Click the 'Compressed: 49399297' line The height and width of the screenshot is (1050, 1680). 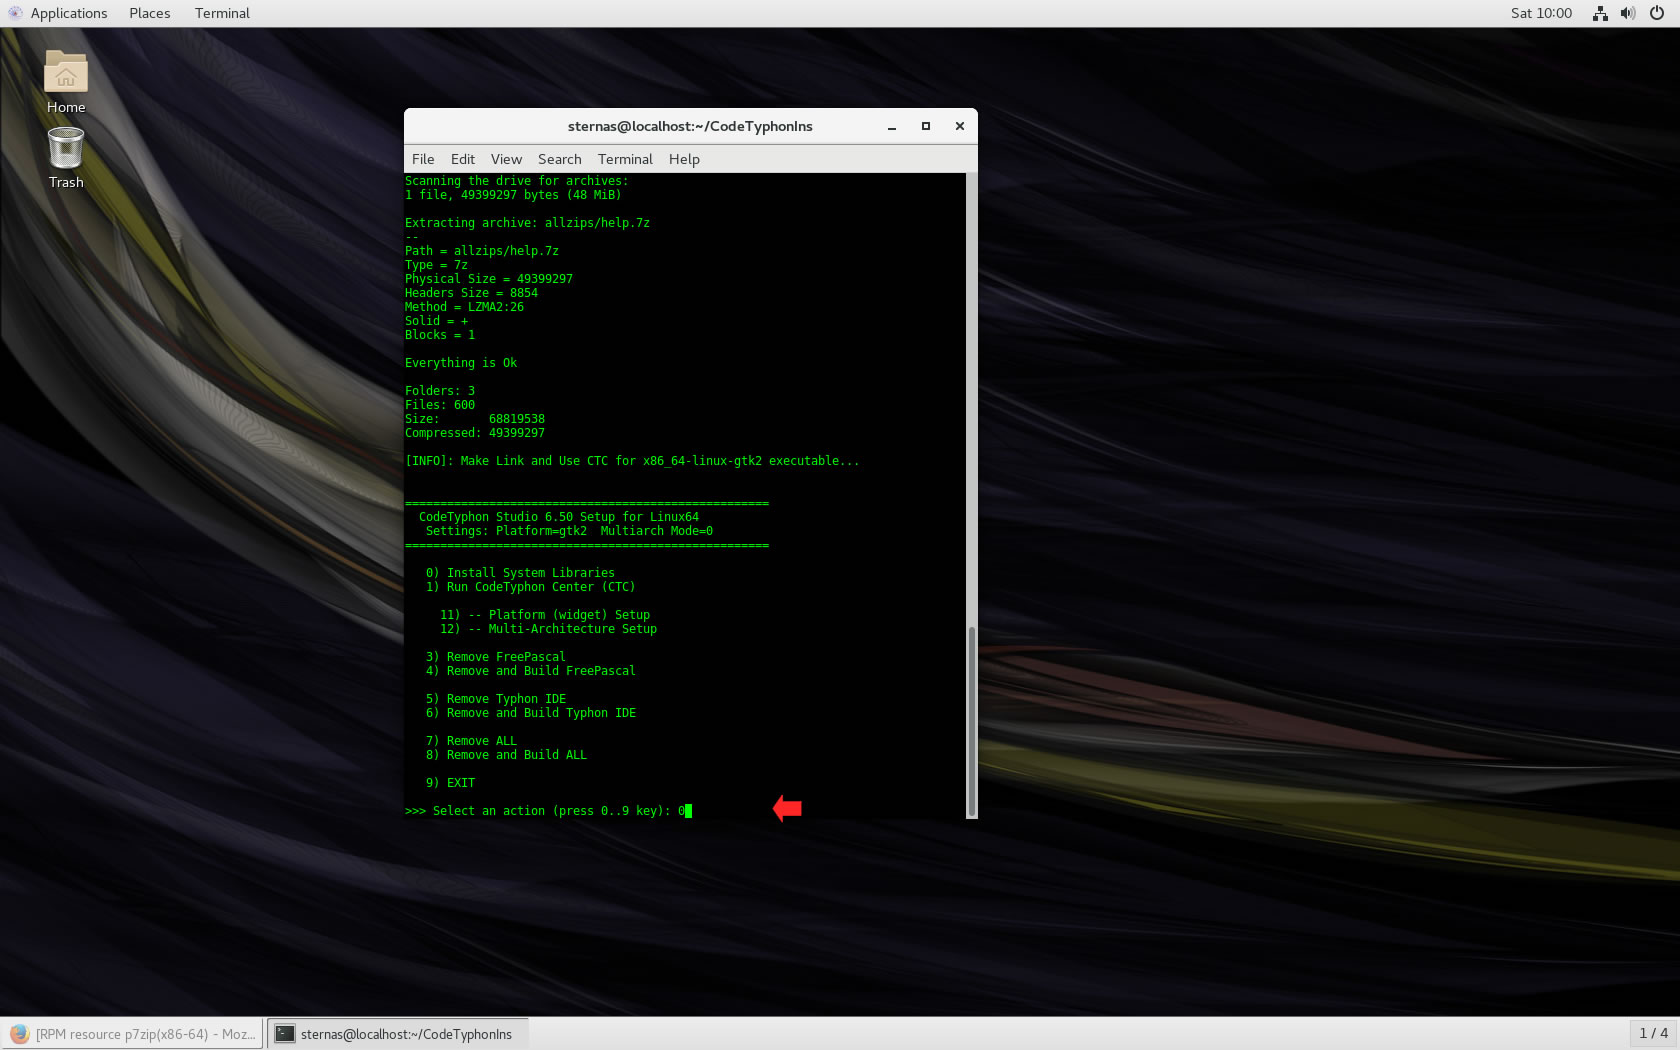point(475,433)
